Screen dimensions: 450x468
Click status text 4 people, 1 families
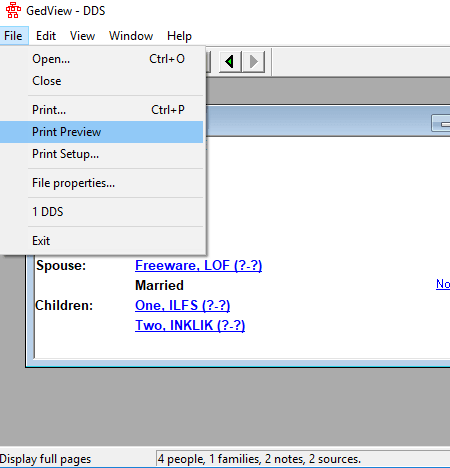pyautogui.click(x=209, y=459)
